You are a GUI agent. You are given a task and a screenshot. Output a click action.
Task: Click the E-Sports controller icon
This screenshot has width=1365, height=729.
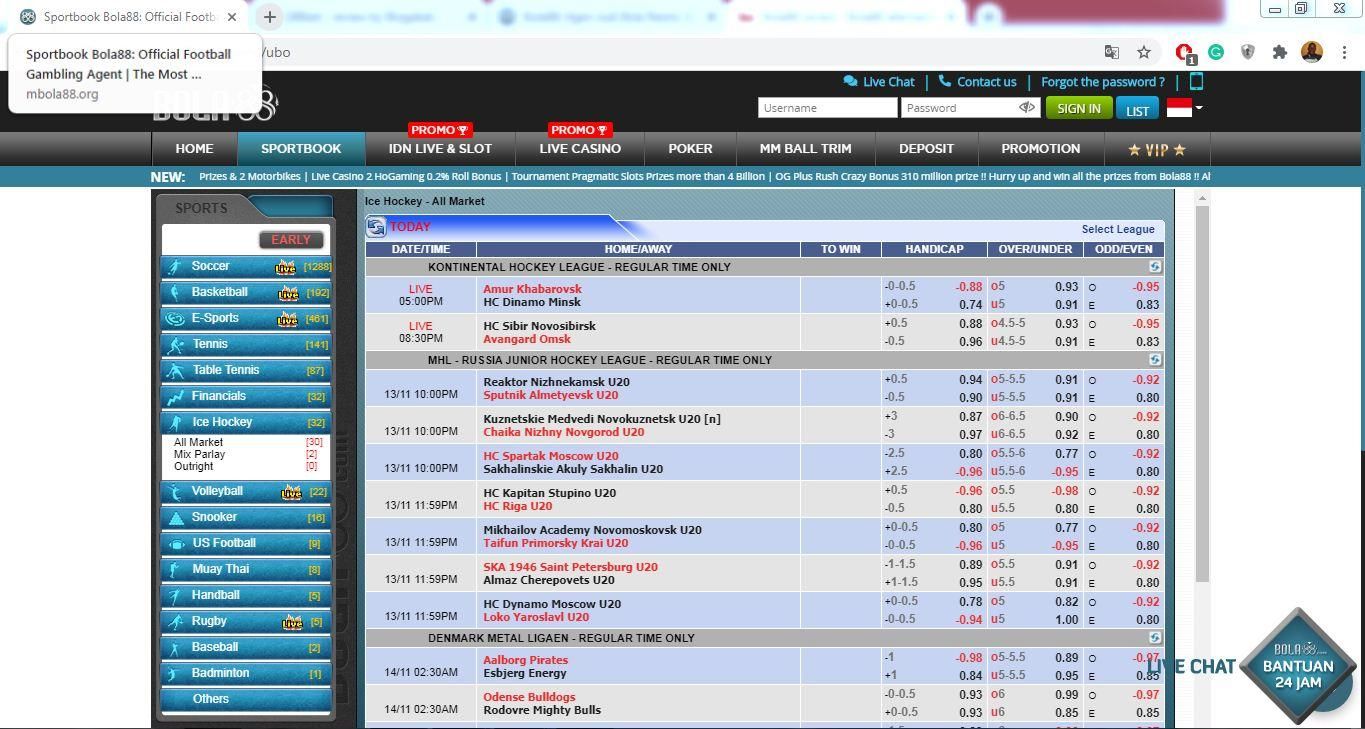coord(176,318)
